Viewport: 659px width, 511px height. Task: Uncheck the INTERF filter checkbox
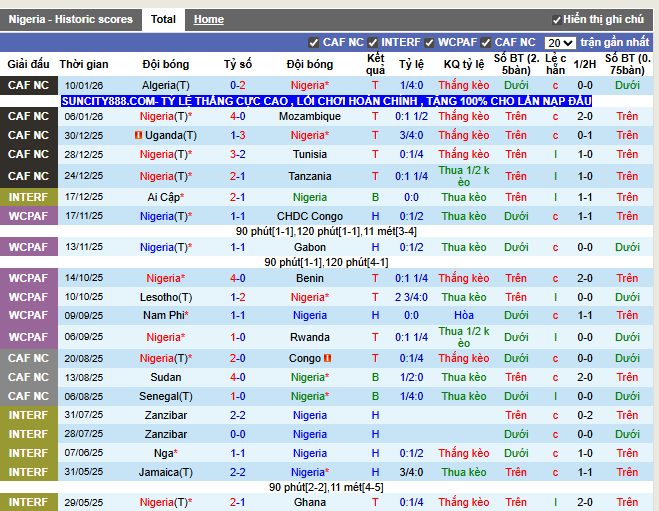(372, 42)
